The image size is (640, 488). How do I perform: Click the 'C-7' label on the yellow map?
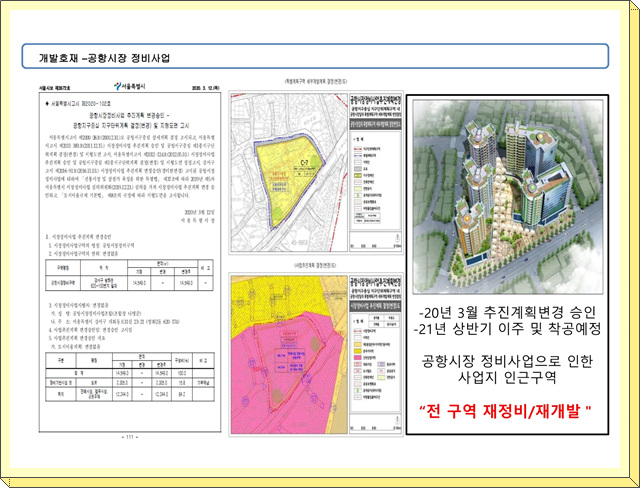tap(304, 163)
